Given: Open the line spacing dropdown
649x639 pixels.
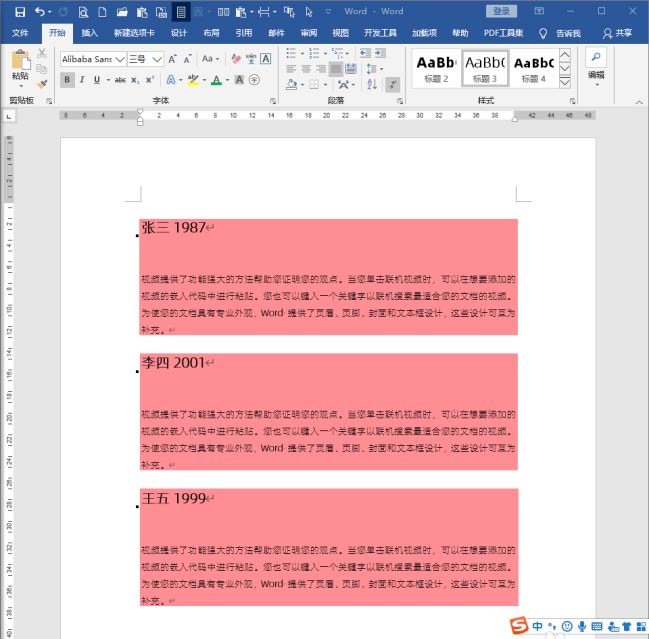Looking at the screenshot, I should click(x=375, y=69).
